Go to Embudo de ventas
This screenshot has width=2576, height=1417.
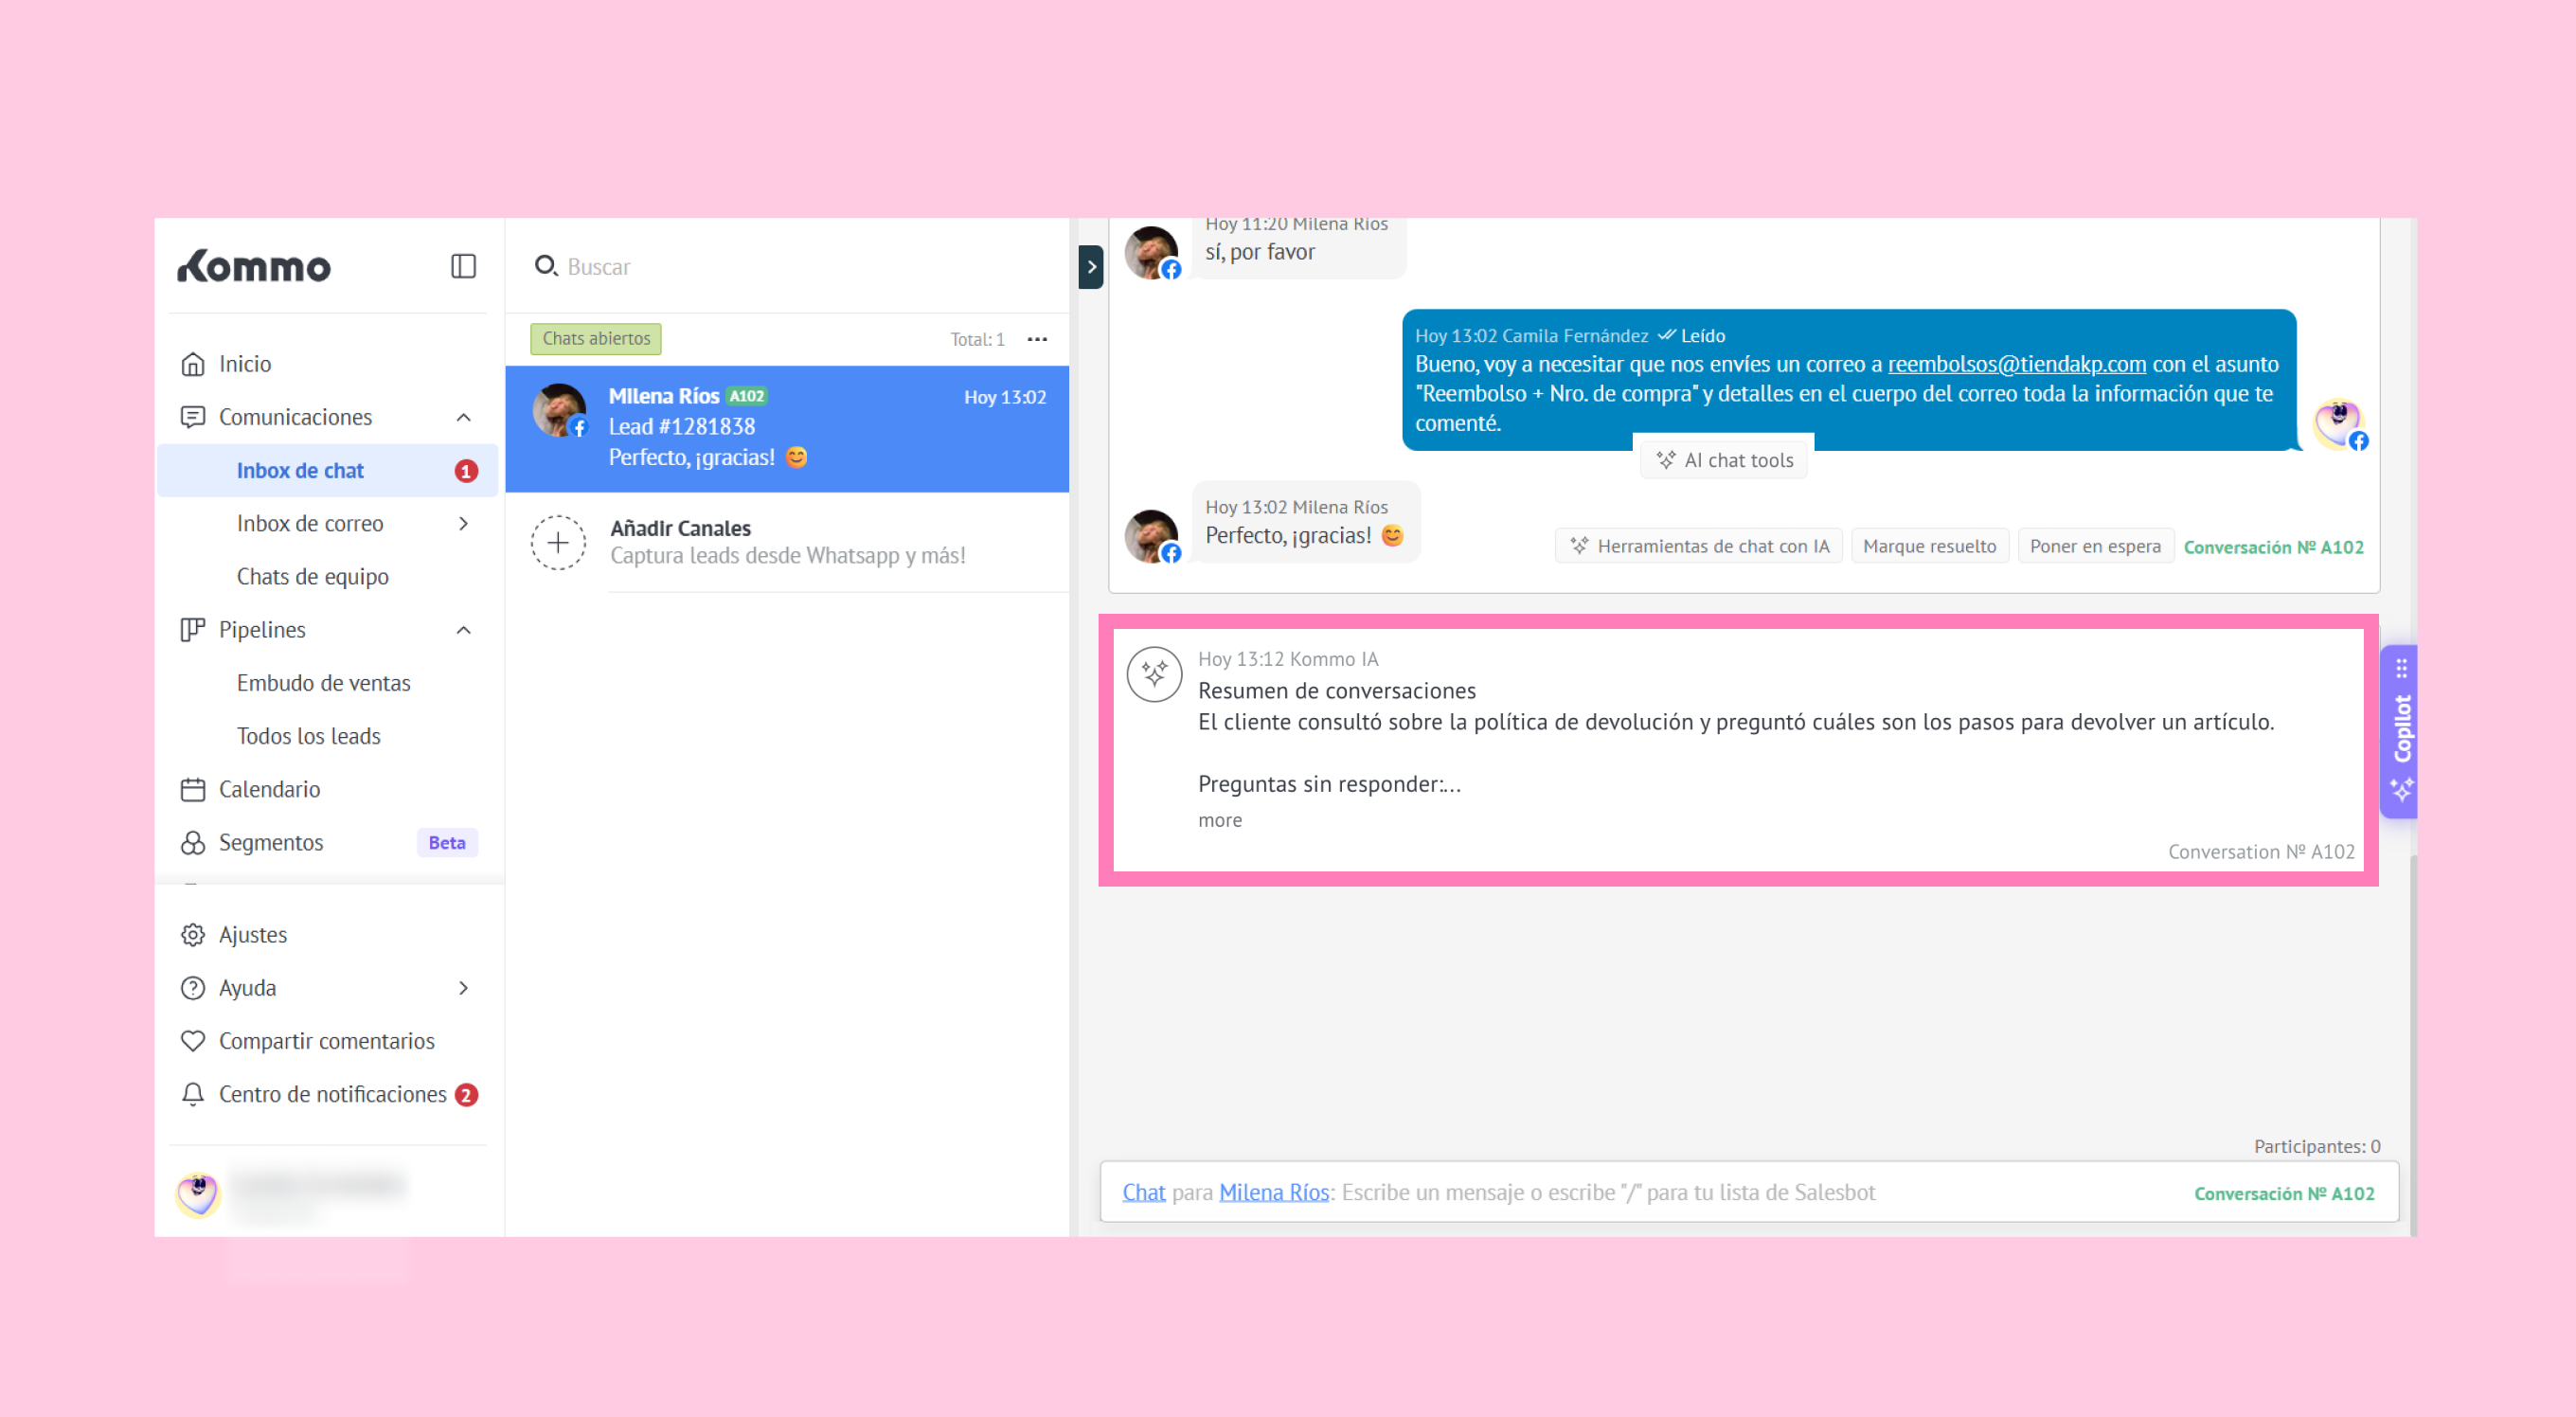(x=324, y=683)
